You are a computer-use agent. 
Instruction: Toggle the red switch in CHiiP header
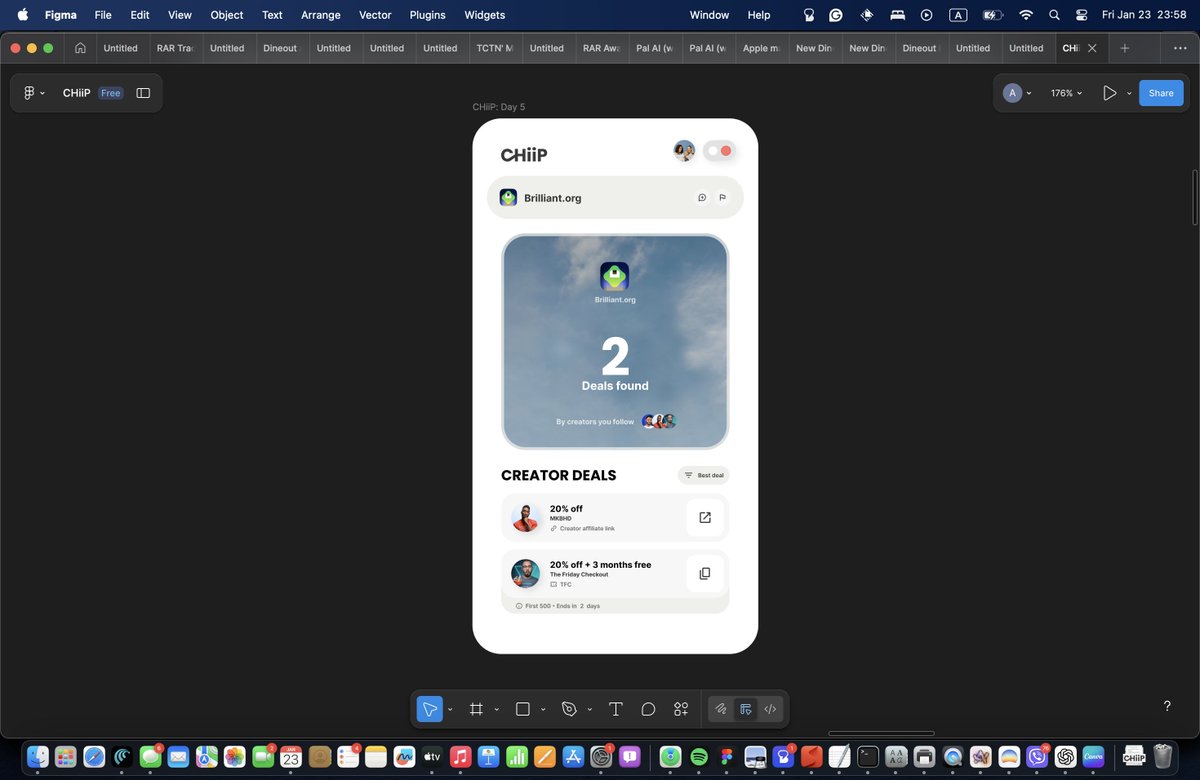click(x=719, y=151)
